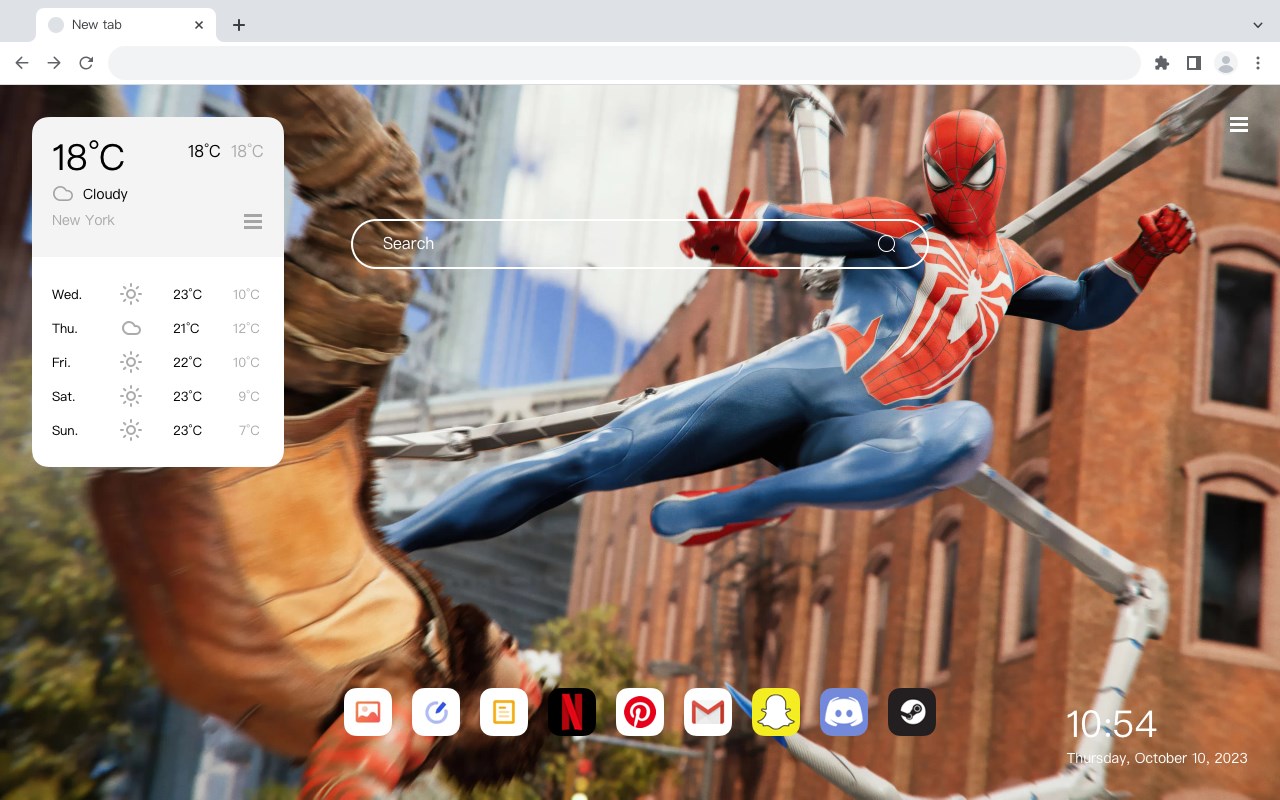
Task: Focus the Search input on the page
Action: [x=640, y=244]
